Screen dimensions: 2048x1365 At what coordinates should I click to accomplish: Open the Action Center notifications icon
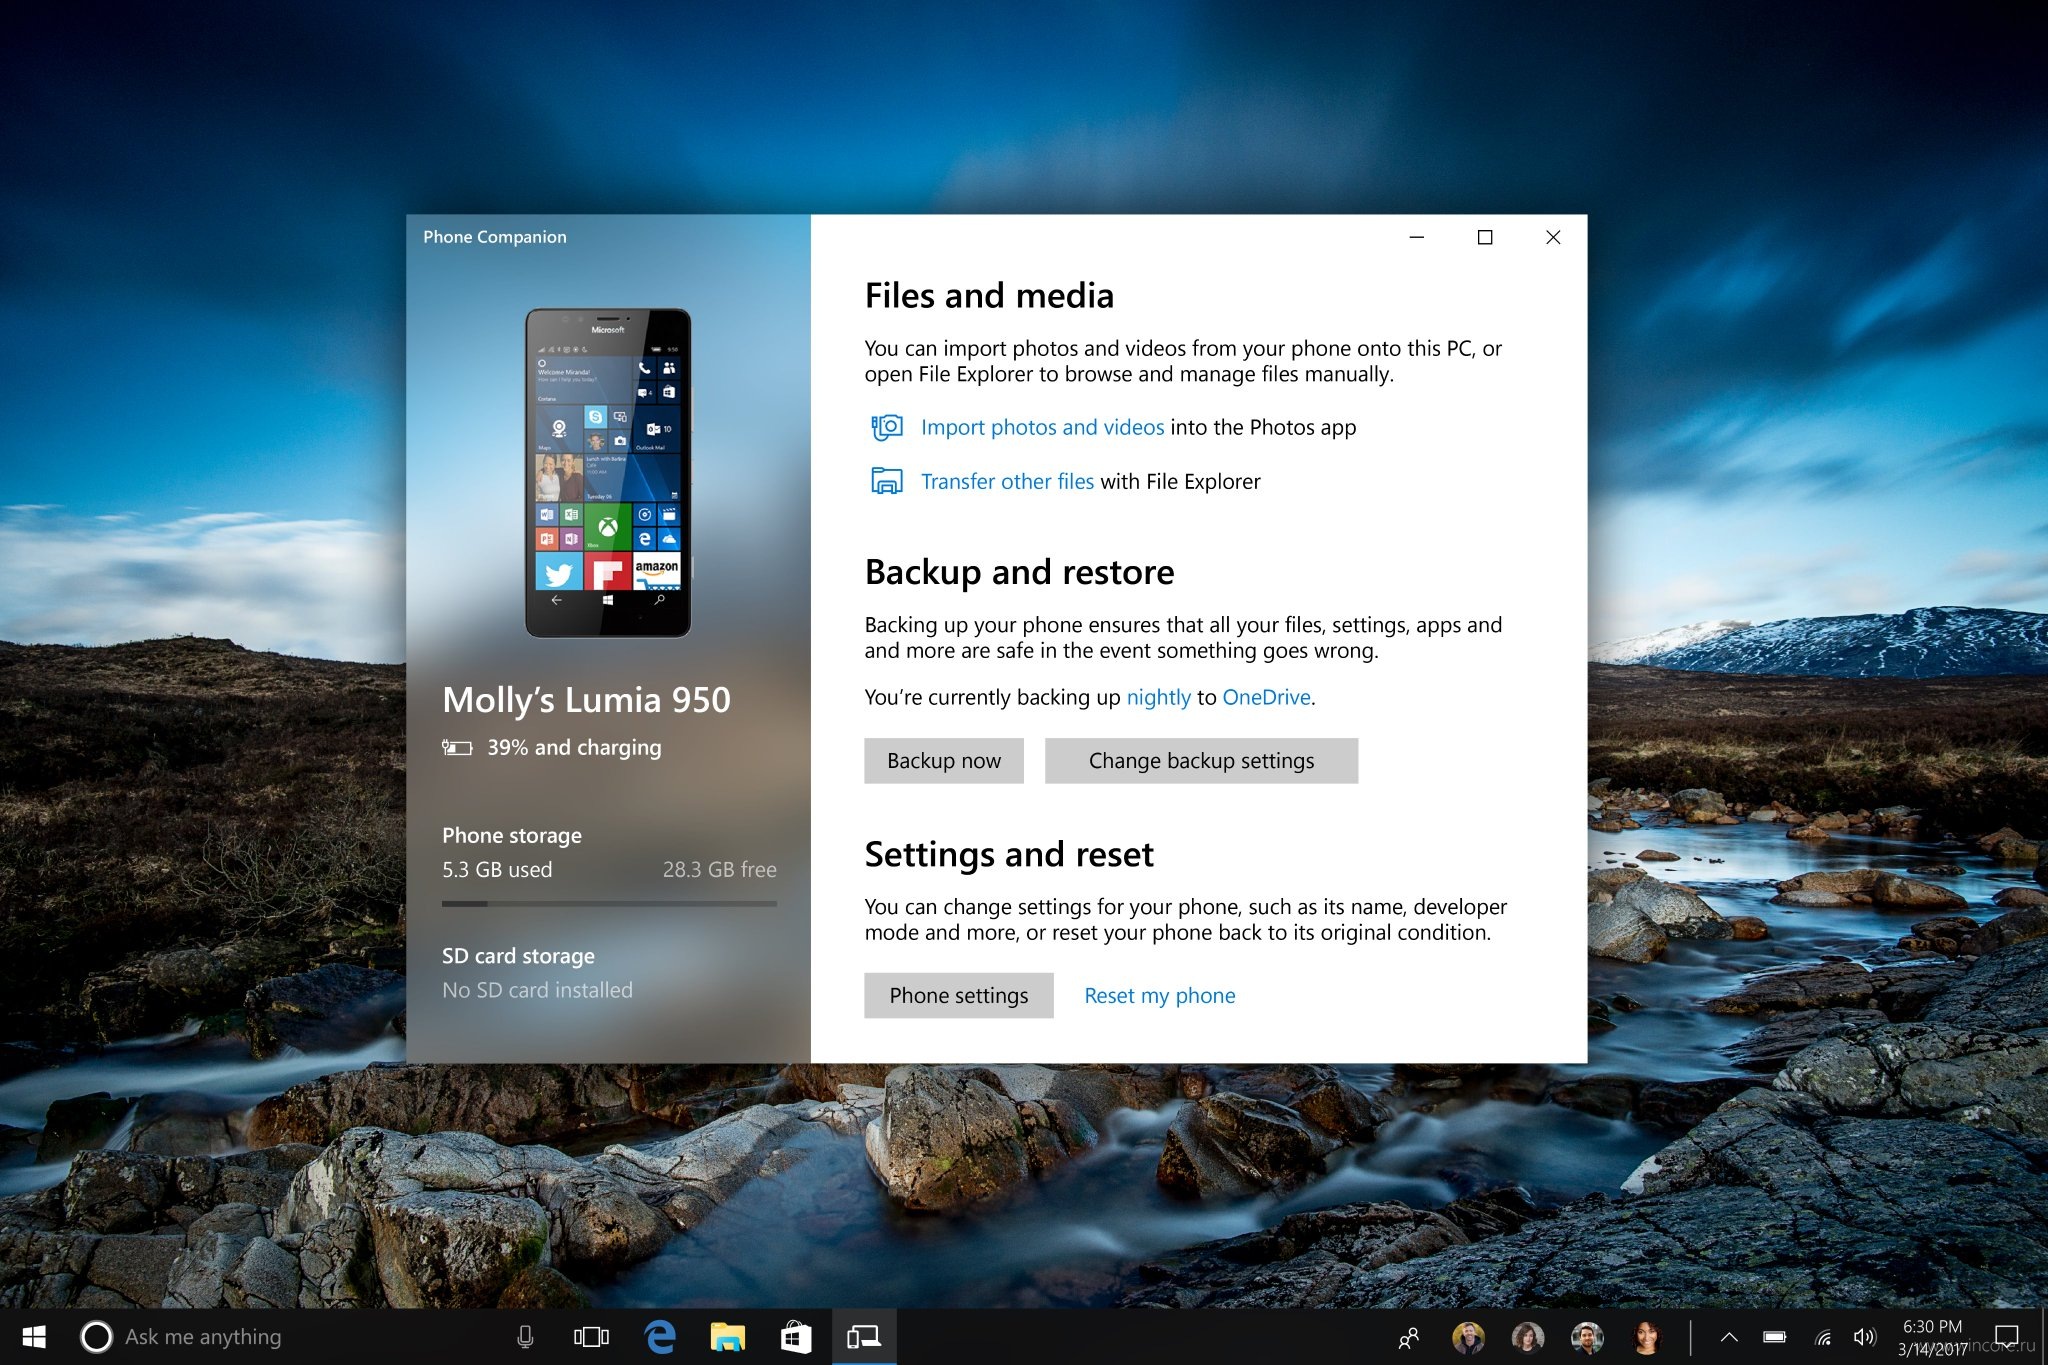2007,1337
